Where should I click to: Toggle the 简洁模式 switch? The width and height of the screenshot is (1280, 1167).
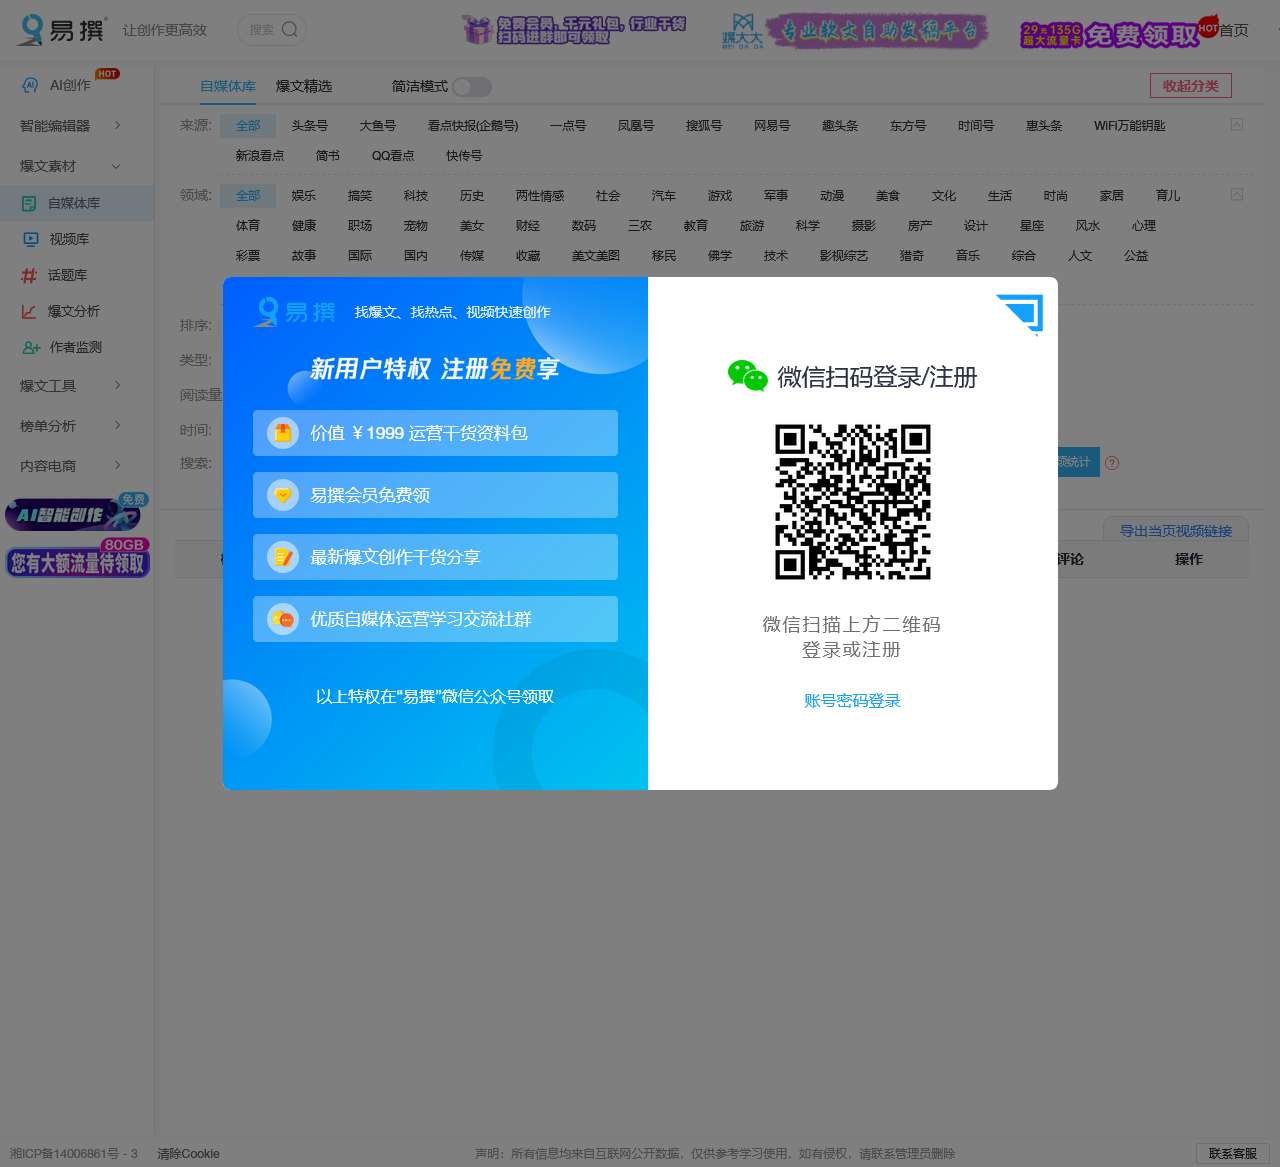coord(471,87)
